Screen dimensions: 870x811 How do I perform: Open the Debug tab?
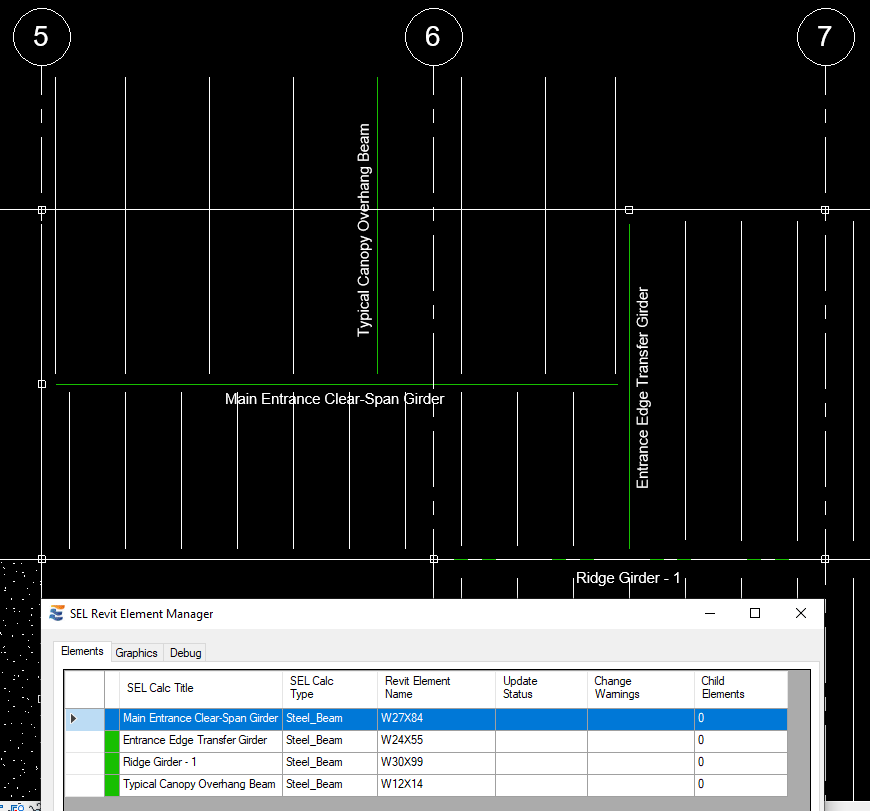coord(185,653)
